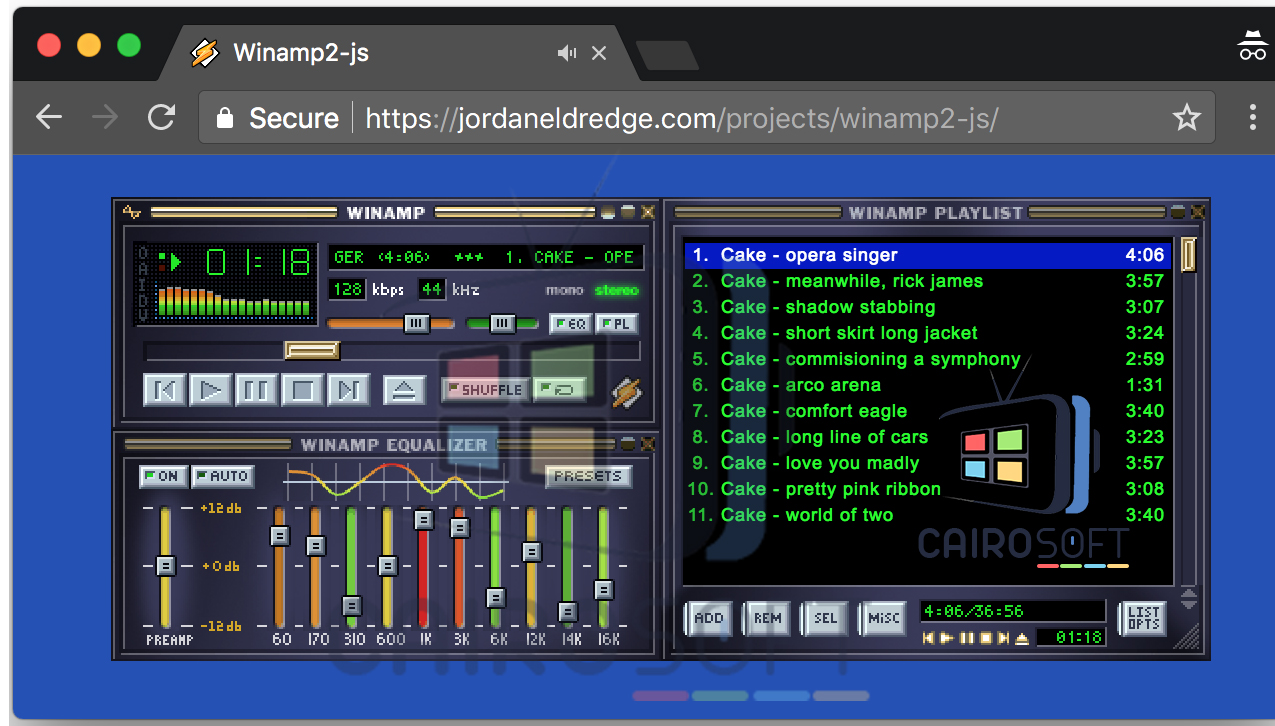Viewport: 1275px width, 726px height.
Task: Click the playlist mini eject control
Action: (x=1021, y=638)
